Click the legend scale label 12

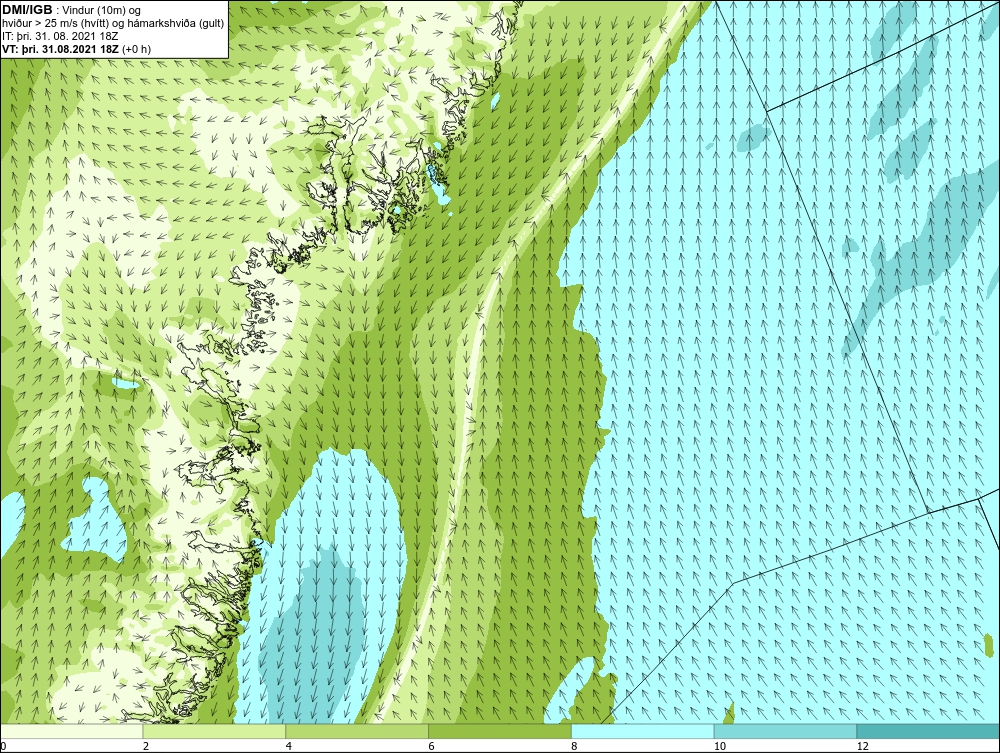863,746
